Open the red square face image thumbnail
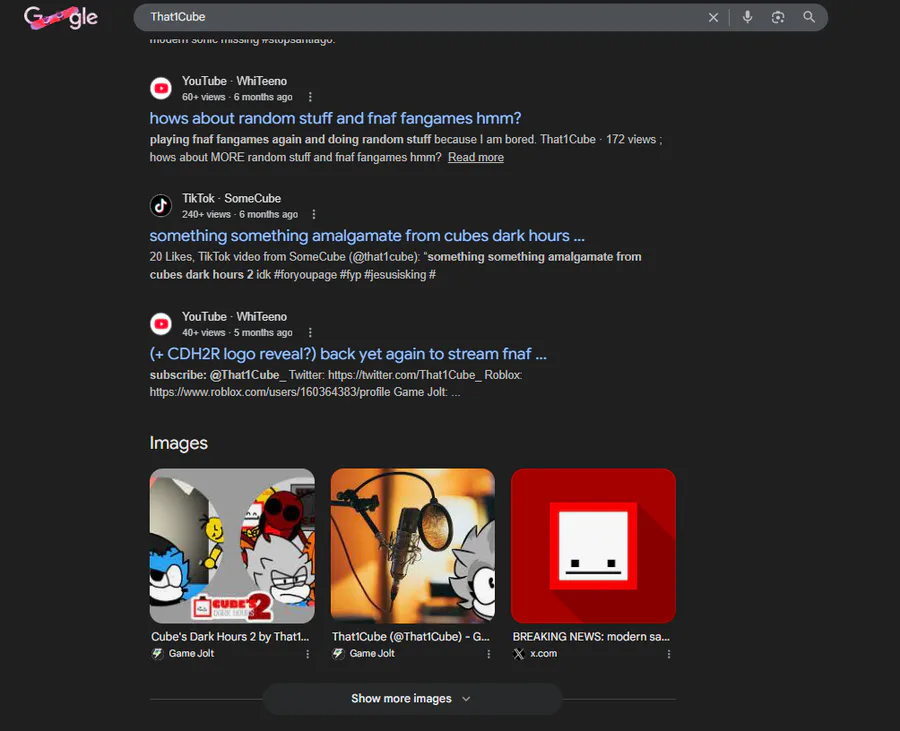900x731 pixels. tap(593, 546)
